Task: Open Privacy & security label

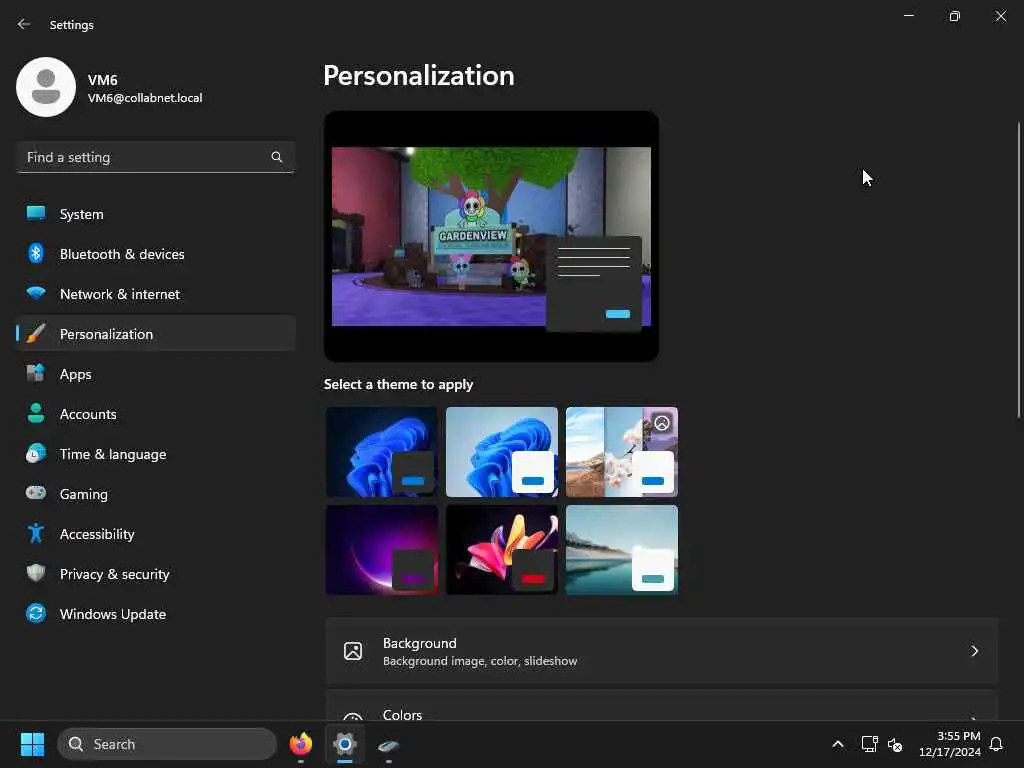Action: pyautogui.click(x=114, y=574)
